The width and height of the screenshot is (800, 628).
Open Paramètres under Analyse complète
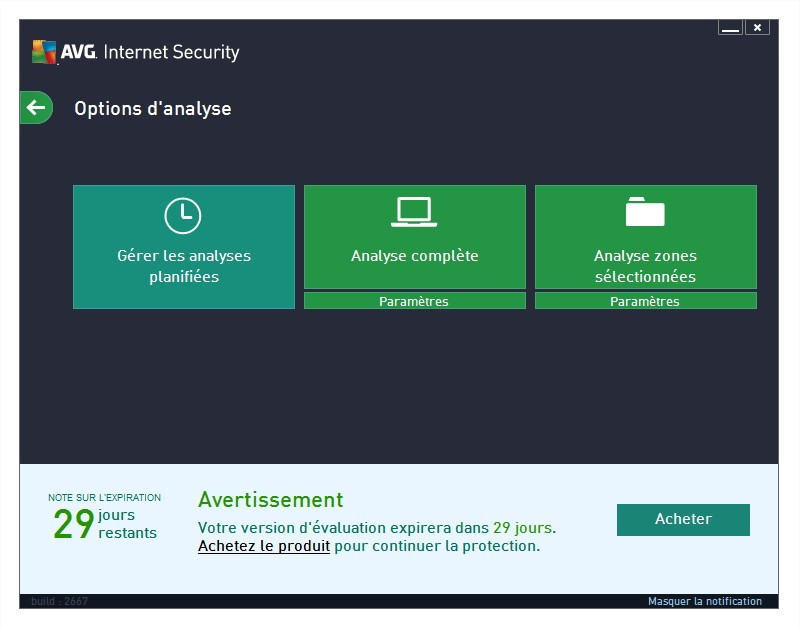click(414, 301)
